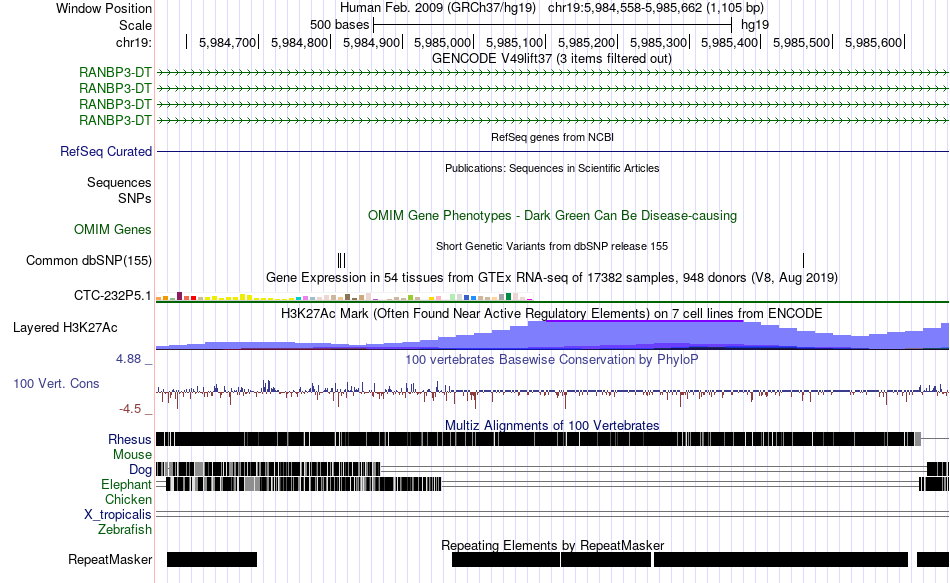Click the Dog alignment block on the left
950x583 pixels.
tap(268, 469)
